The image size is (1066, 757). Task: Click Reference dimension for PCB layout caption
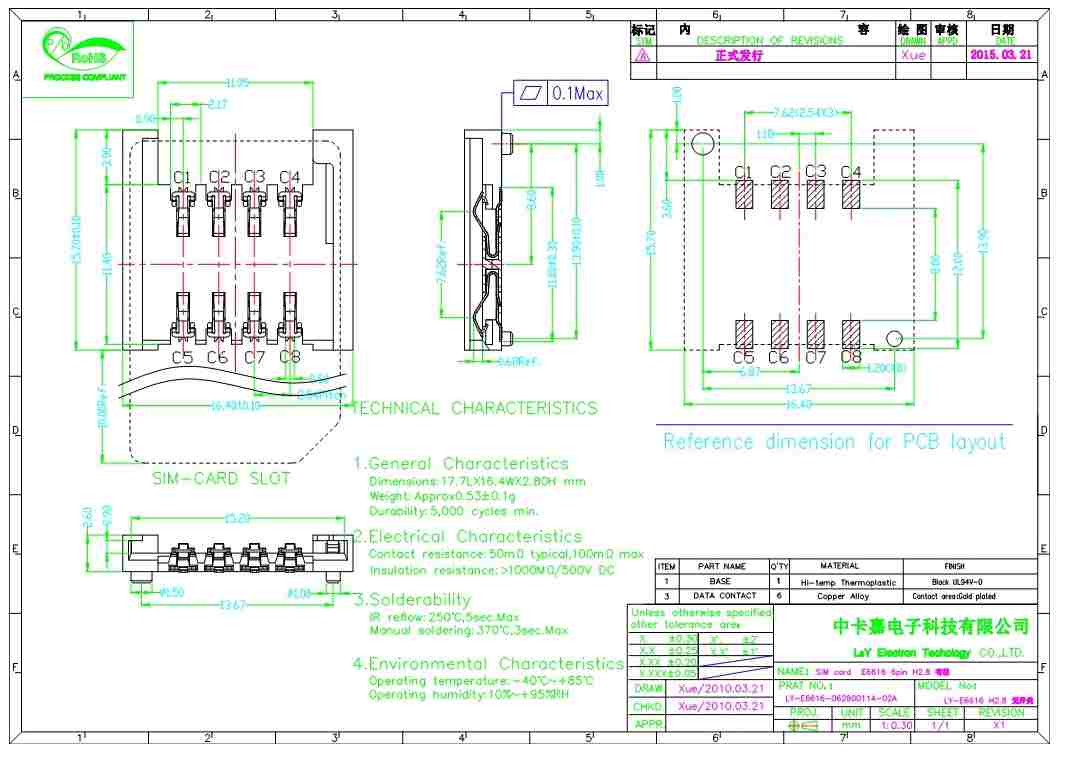834,442
